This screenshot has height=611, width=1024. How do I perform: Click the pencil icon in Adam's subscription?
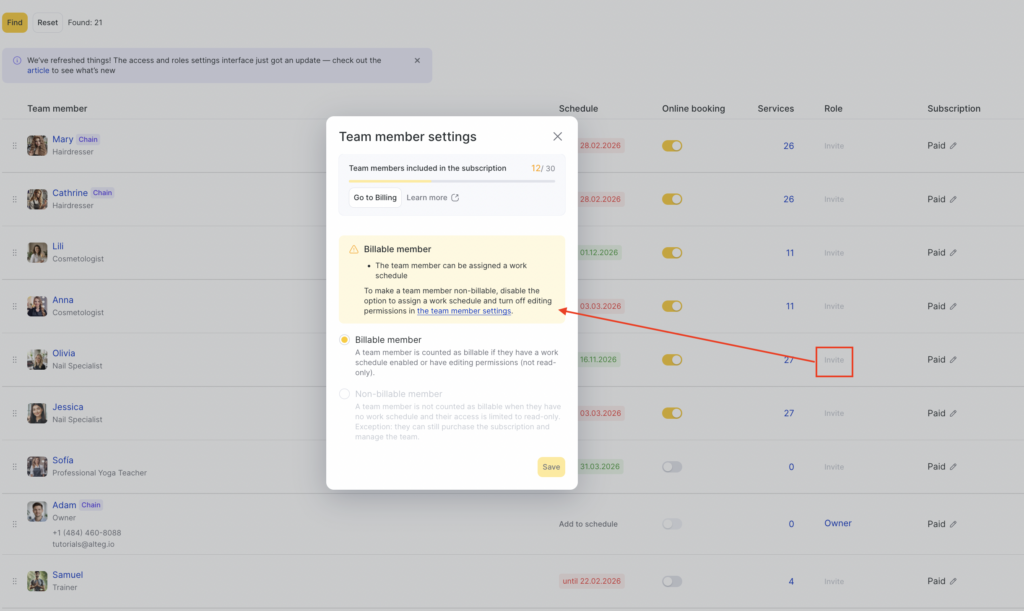tap(953, 524)
